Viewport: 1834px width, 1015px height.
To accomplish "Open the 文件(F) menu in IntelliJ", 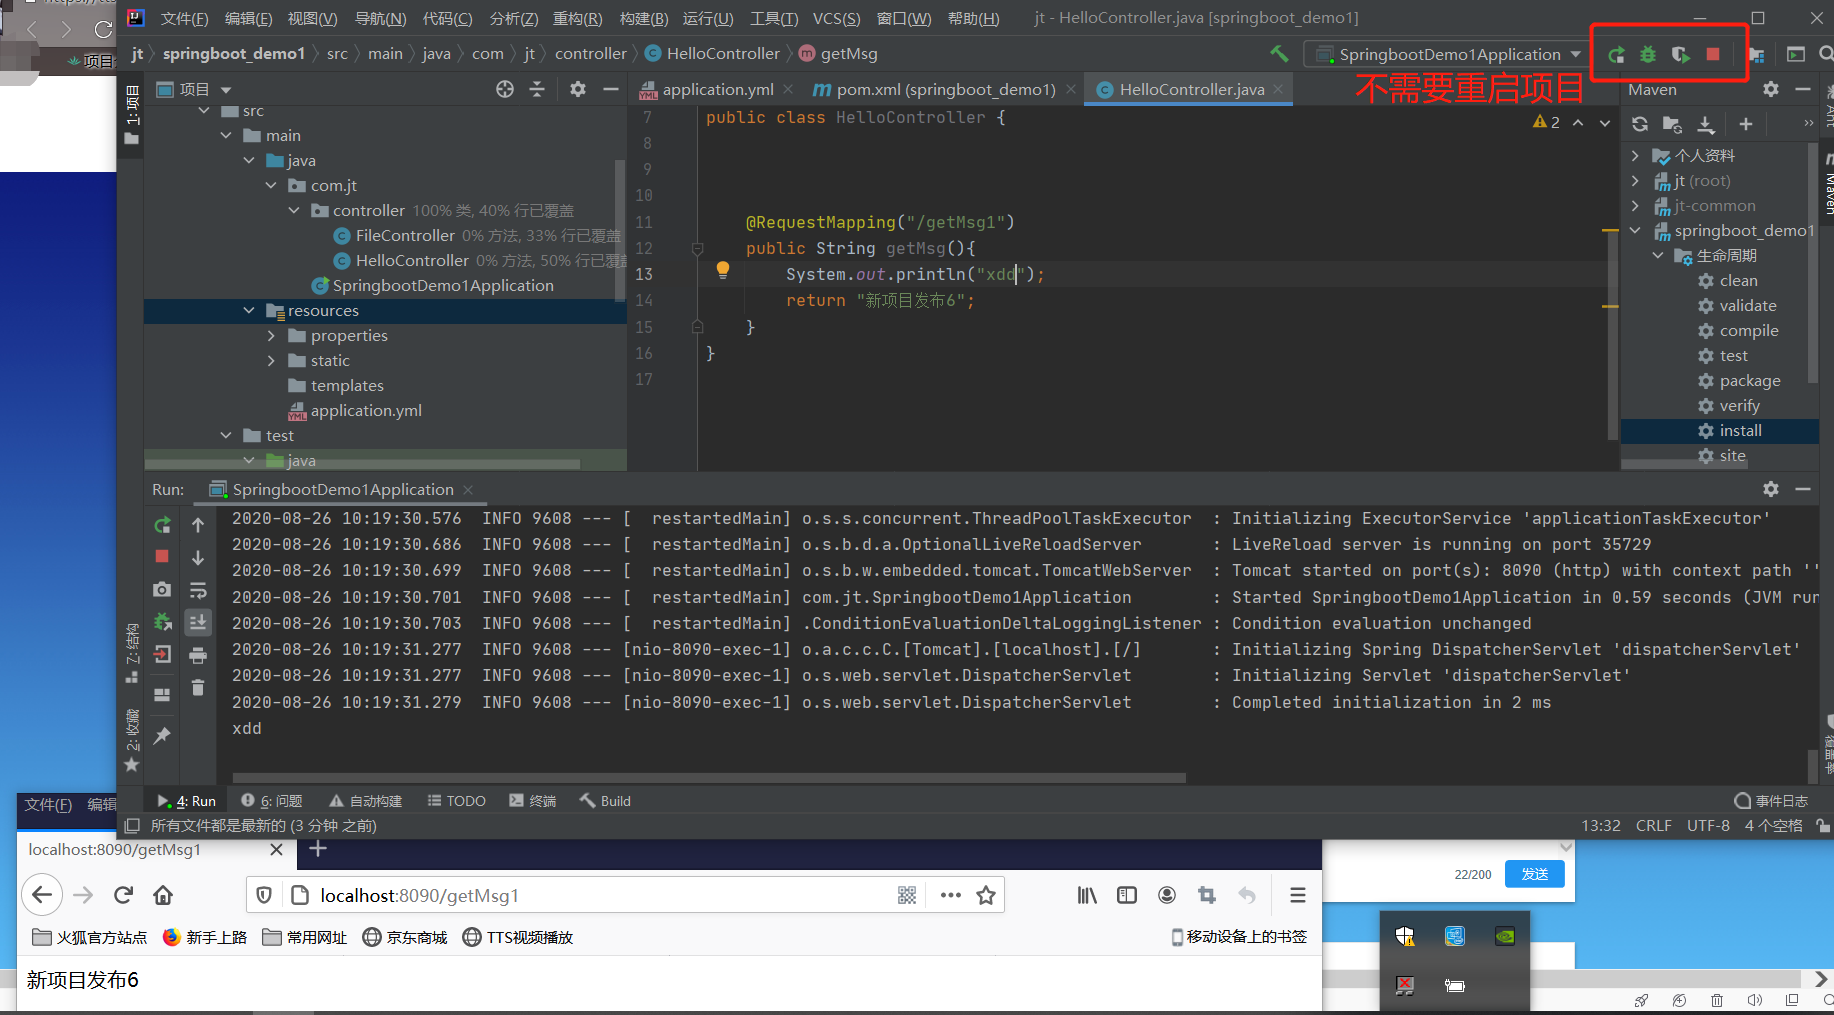I will click(185, 18).
